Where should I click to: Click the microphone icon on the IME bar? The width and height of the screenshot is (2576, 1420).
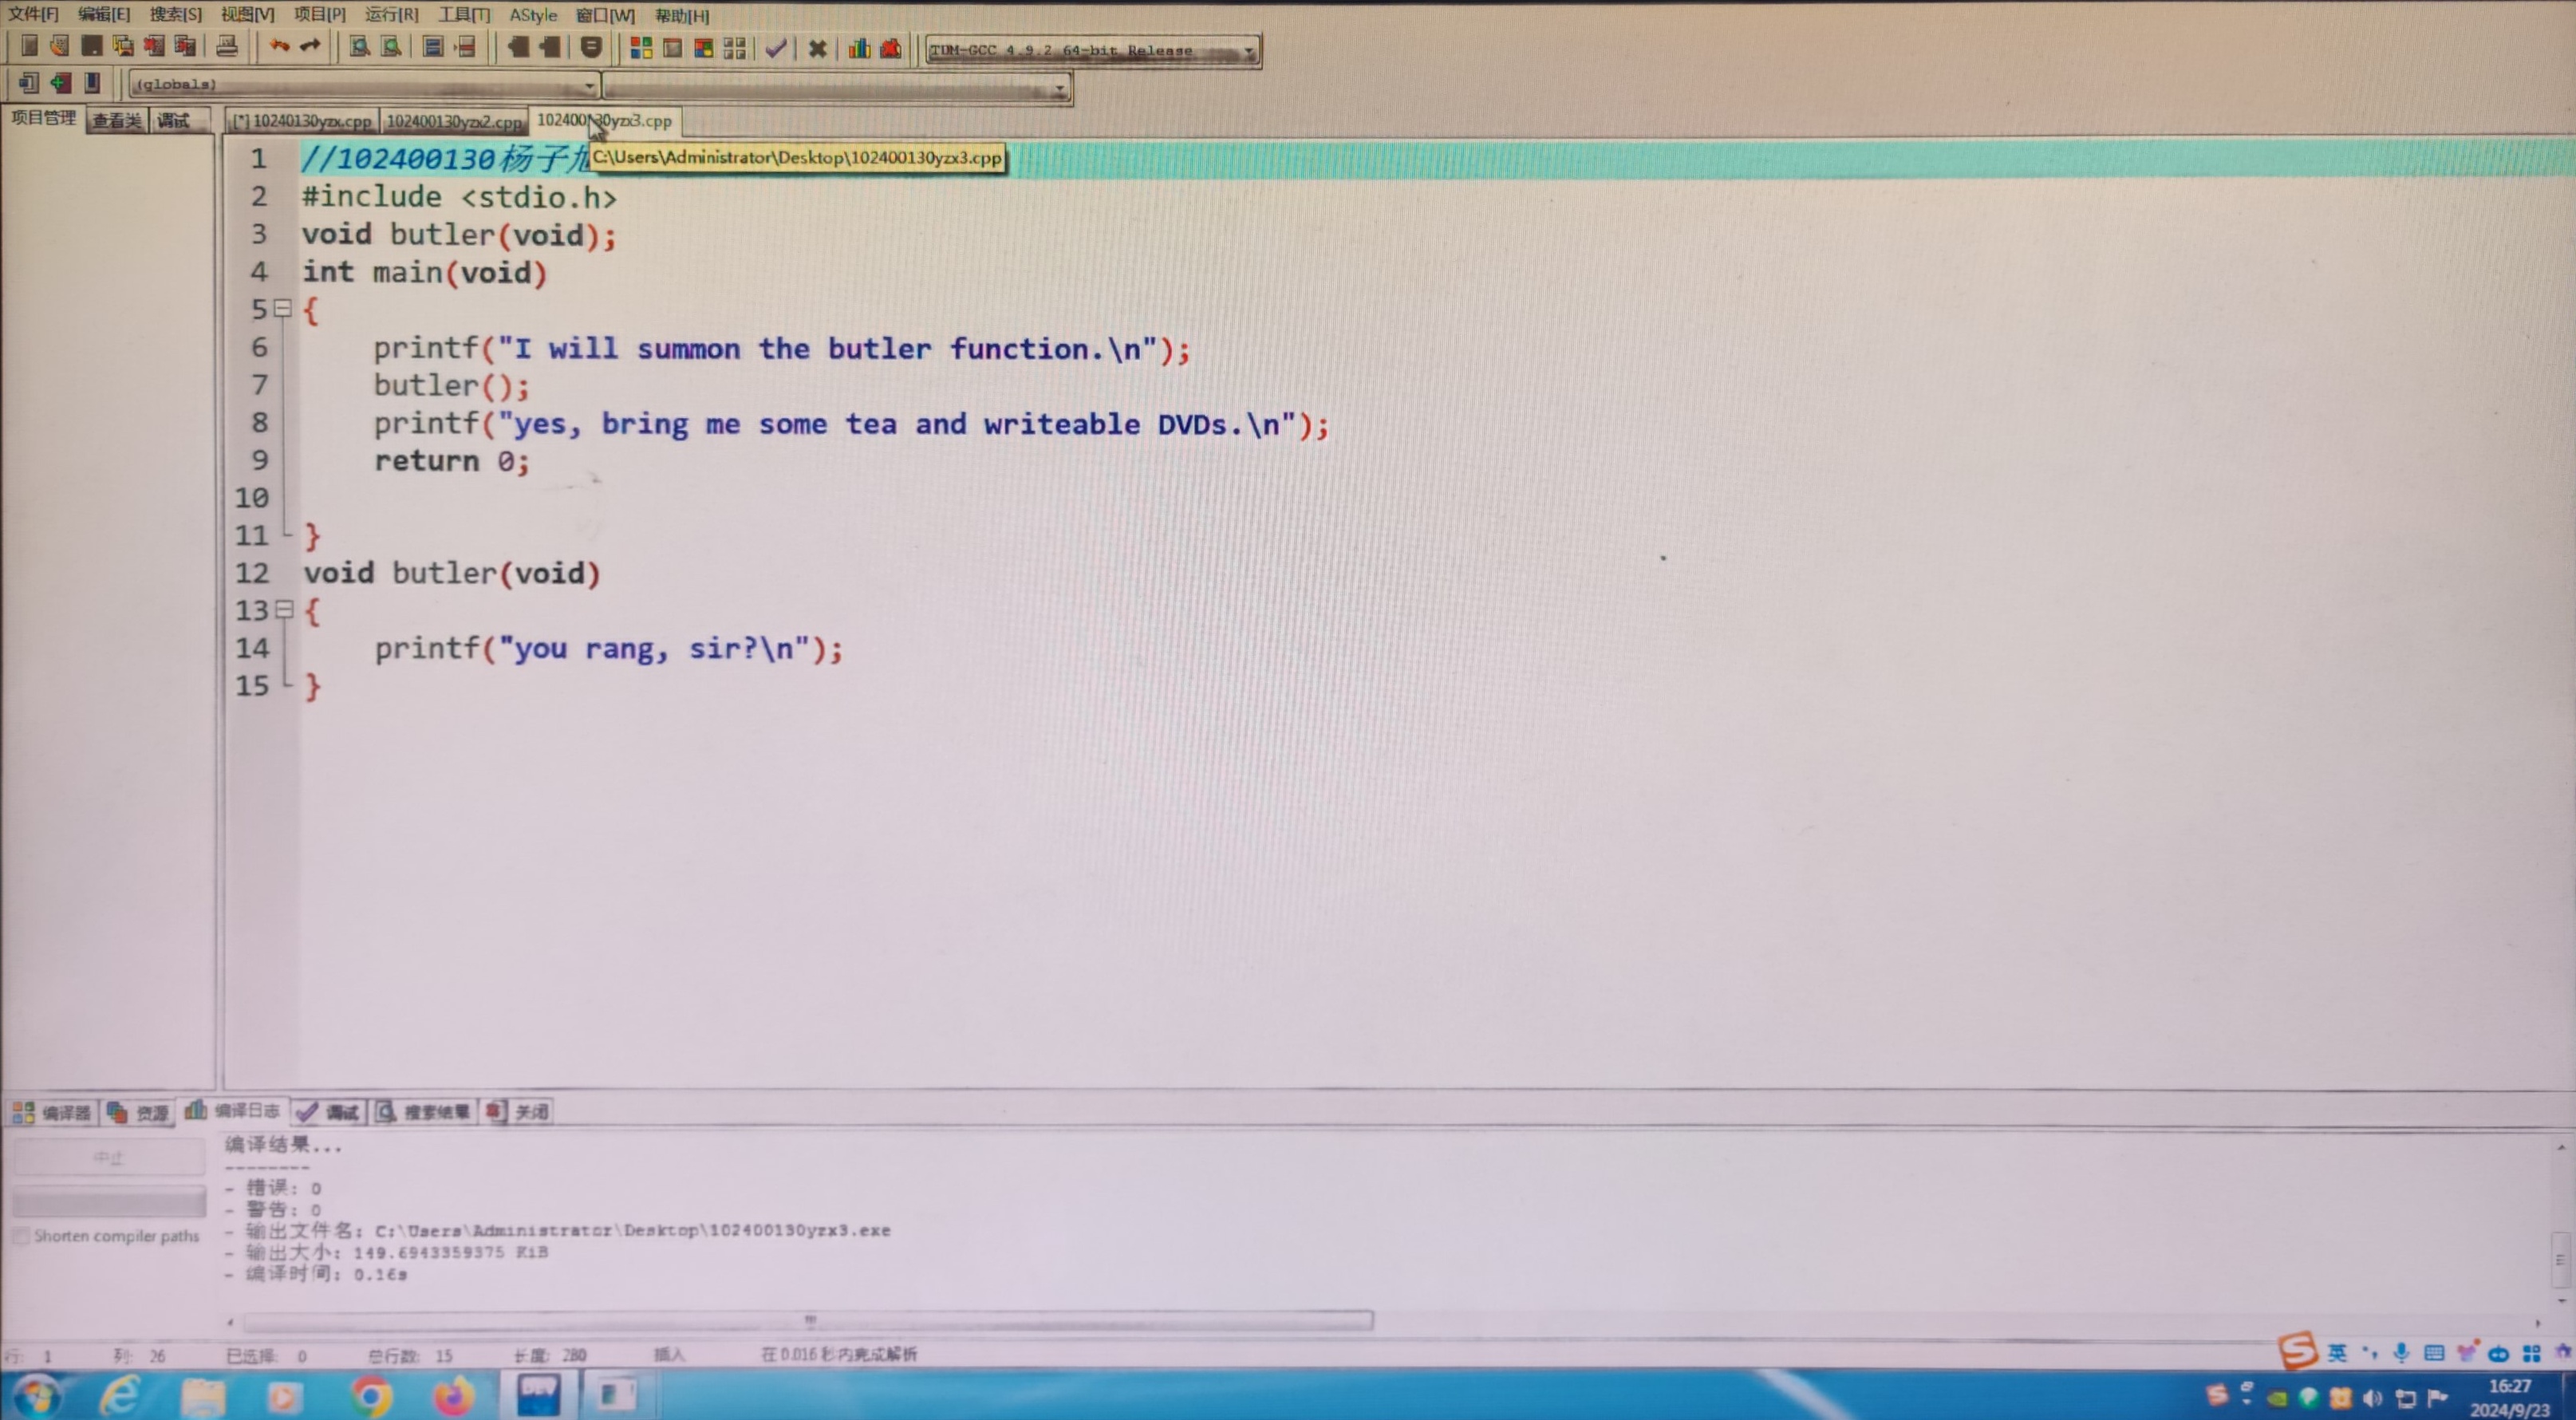pyautogui.click(x=2401, y=1353)
